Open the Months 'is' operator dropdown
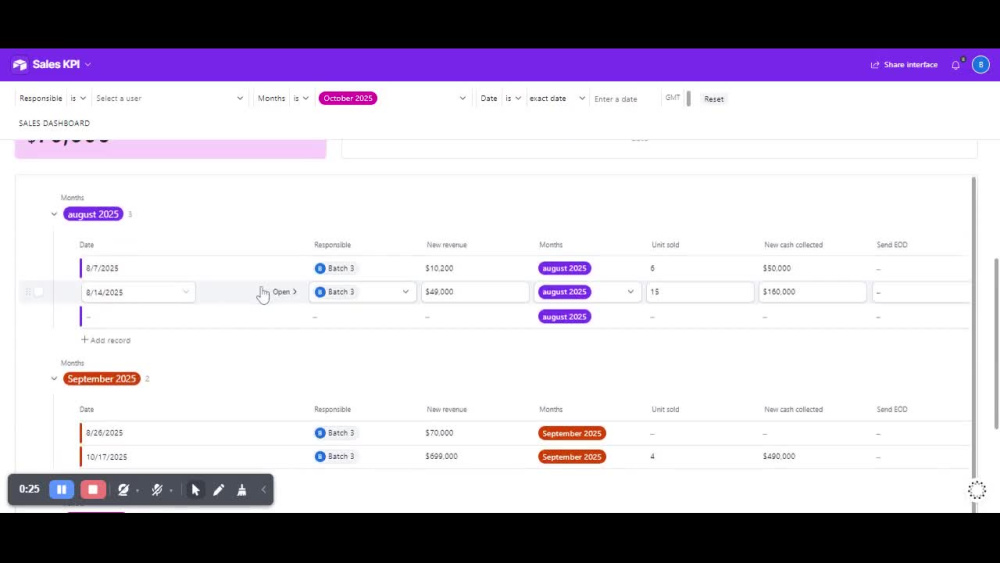The image size is (1000, 563). pos(301,98)
